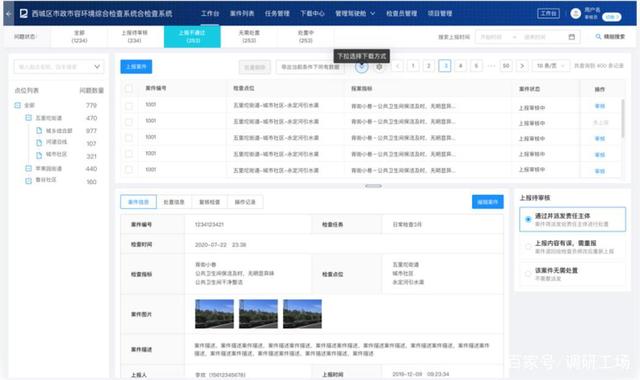
Task: Click the document icon of 城市社区
Action: pos(39,155)
